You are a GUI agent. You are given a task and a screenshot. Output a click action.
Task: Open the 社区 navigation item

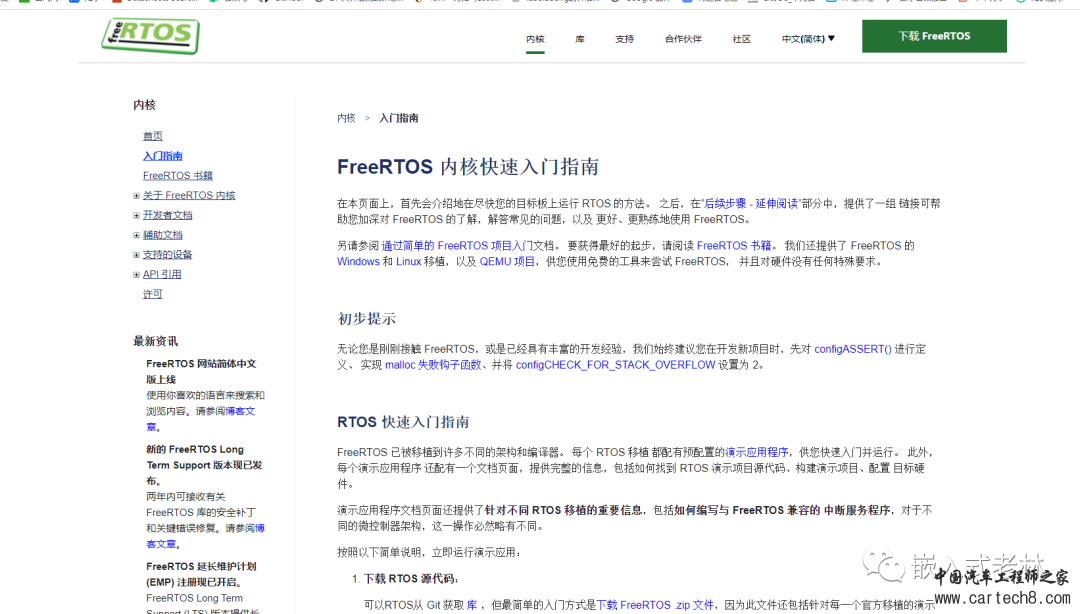click(742, 39)
